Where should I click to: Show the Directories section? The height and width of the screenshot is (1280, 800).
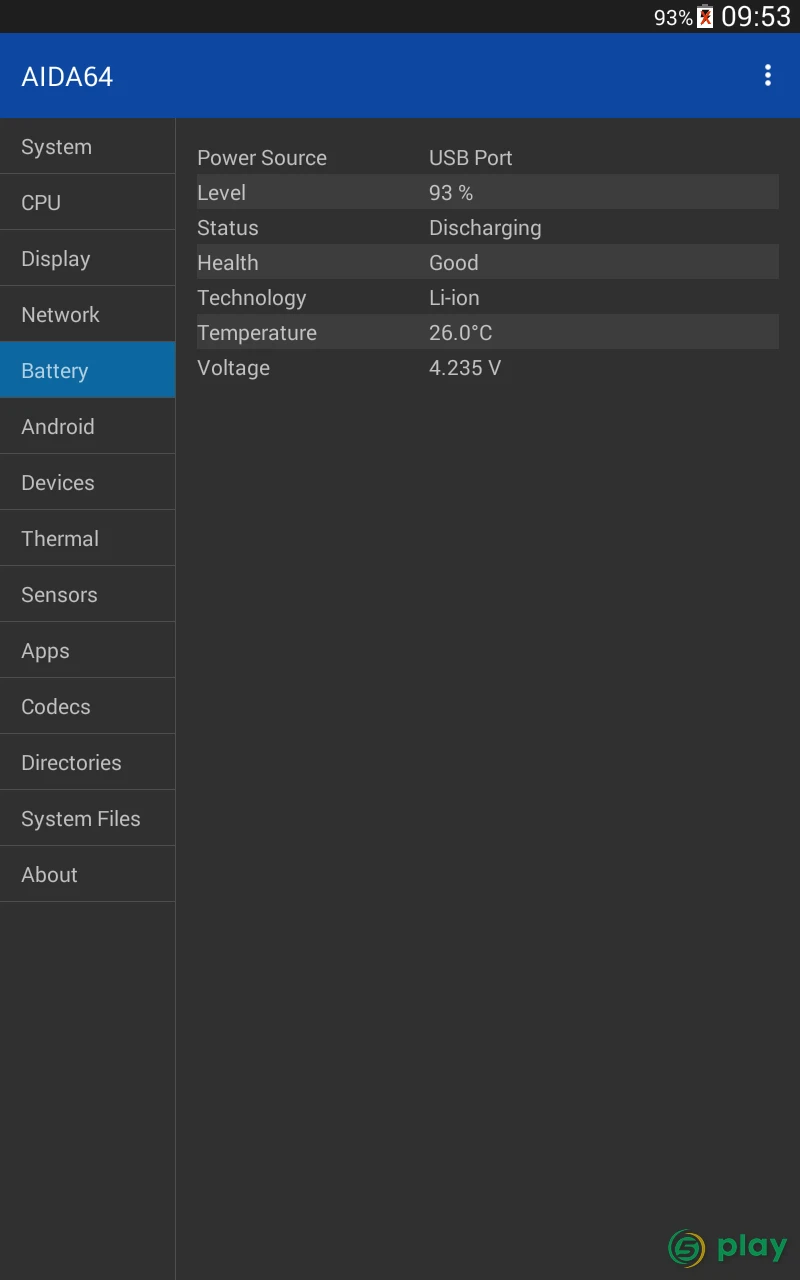(87, 763)
